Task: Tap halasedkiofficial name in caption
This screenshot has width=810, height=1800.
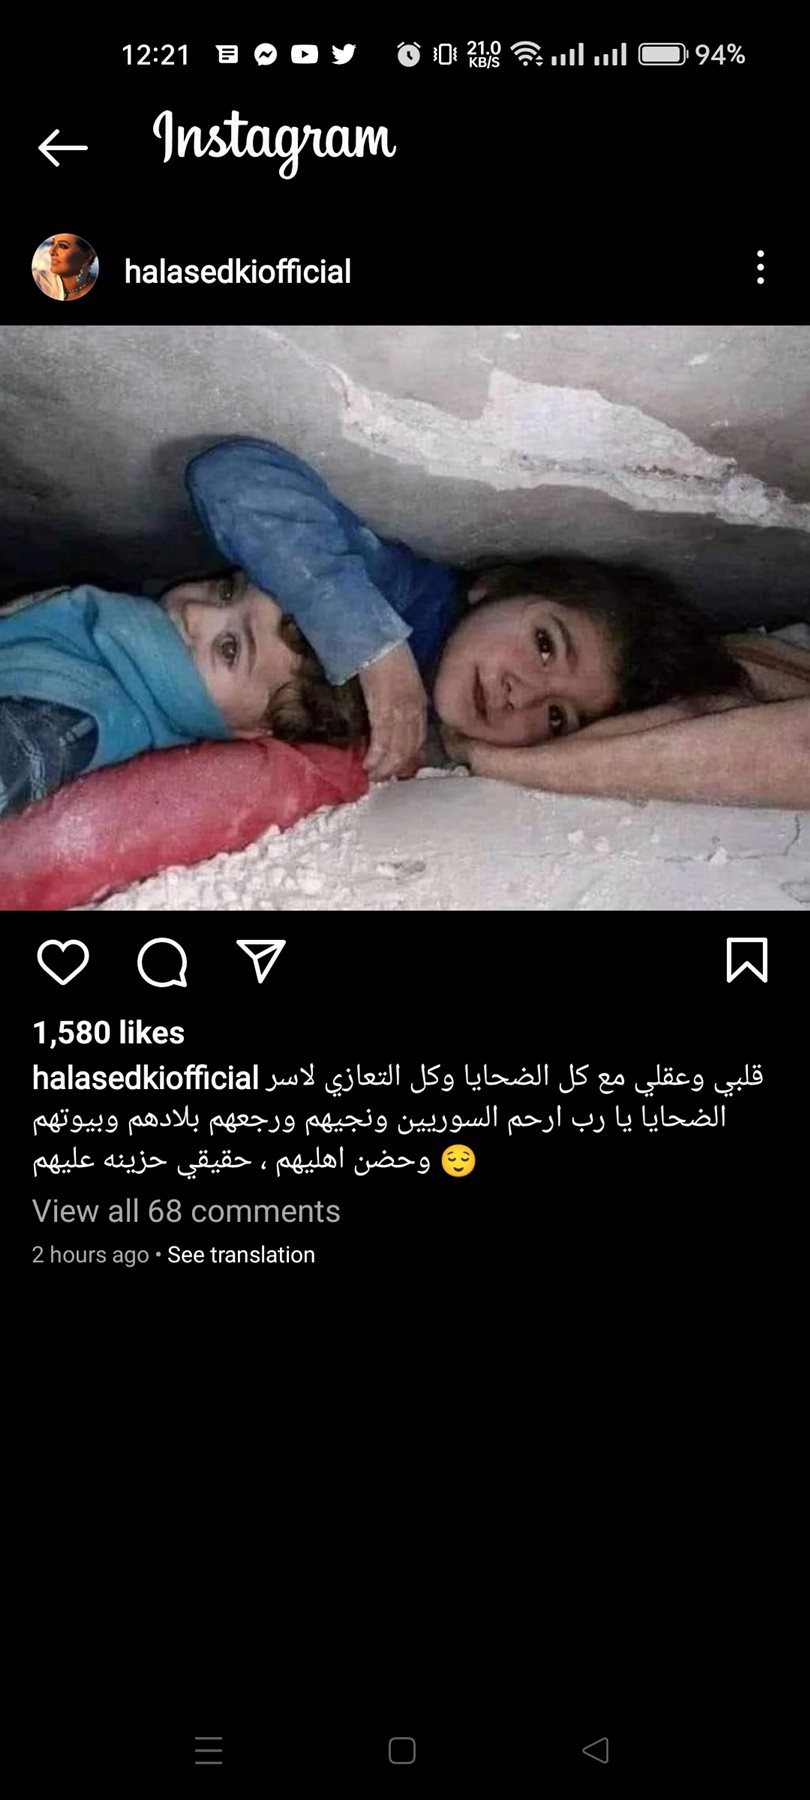Action: coord(146,1078)
